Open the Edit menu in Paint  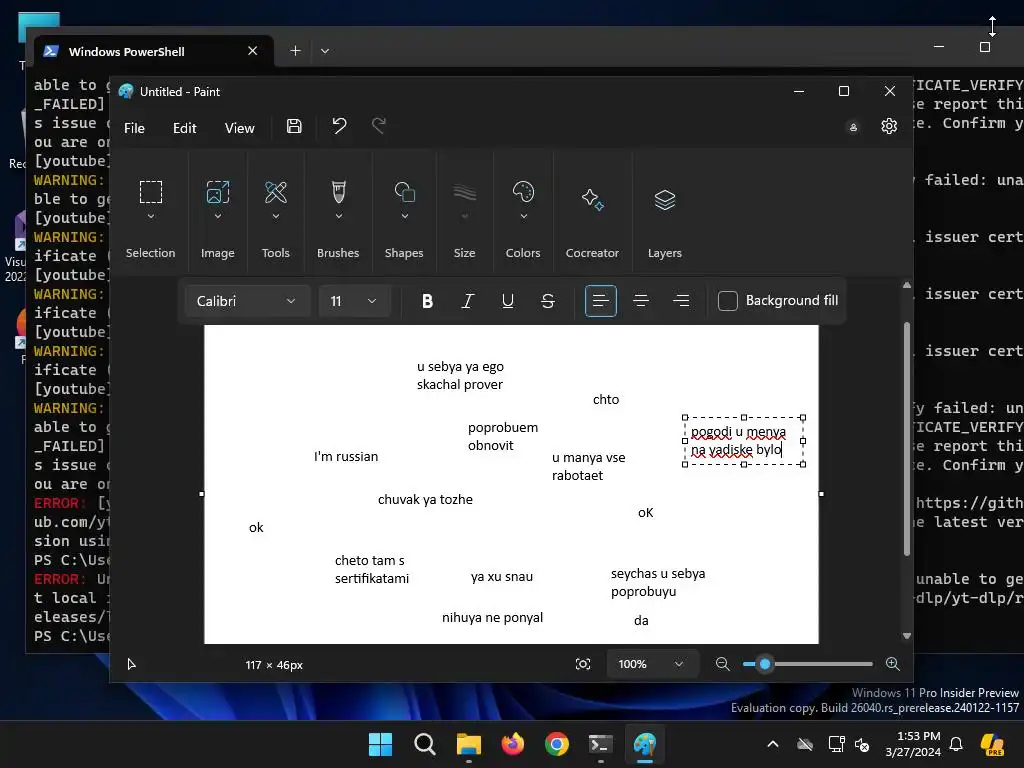[184, 128]
